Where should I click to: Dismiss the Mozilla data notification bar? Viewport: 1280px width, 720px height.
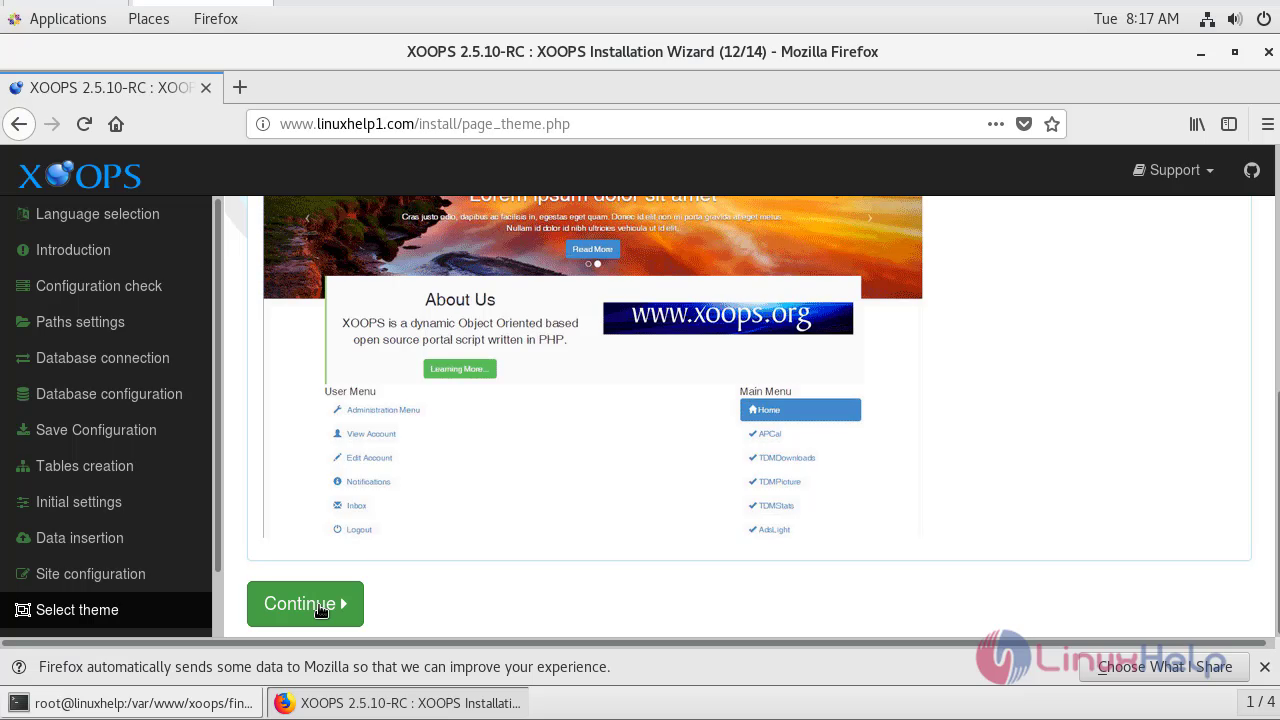(x=1264, y=667)
